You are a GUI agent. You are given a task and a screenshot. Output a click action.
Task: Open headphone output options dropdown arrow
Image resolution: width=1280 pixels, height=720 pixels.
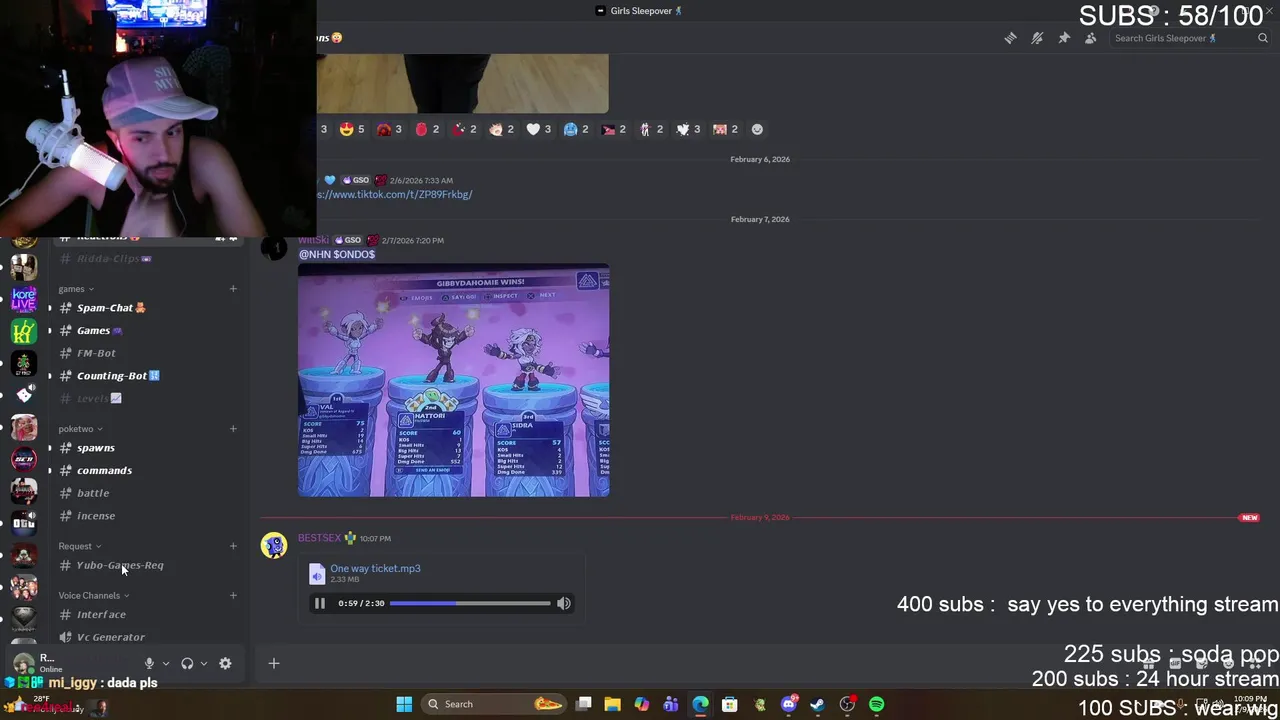pyautogui.click(x=203, y=663)
